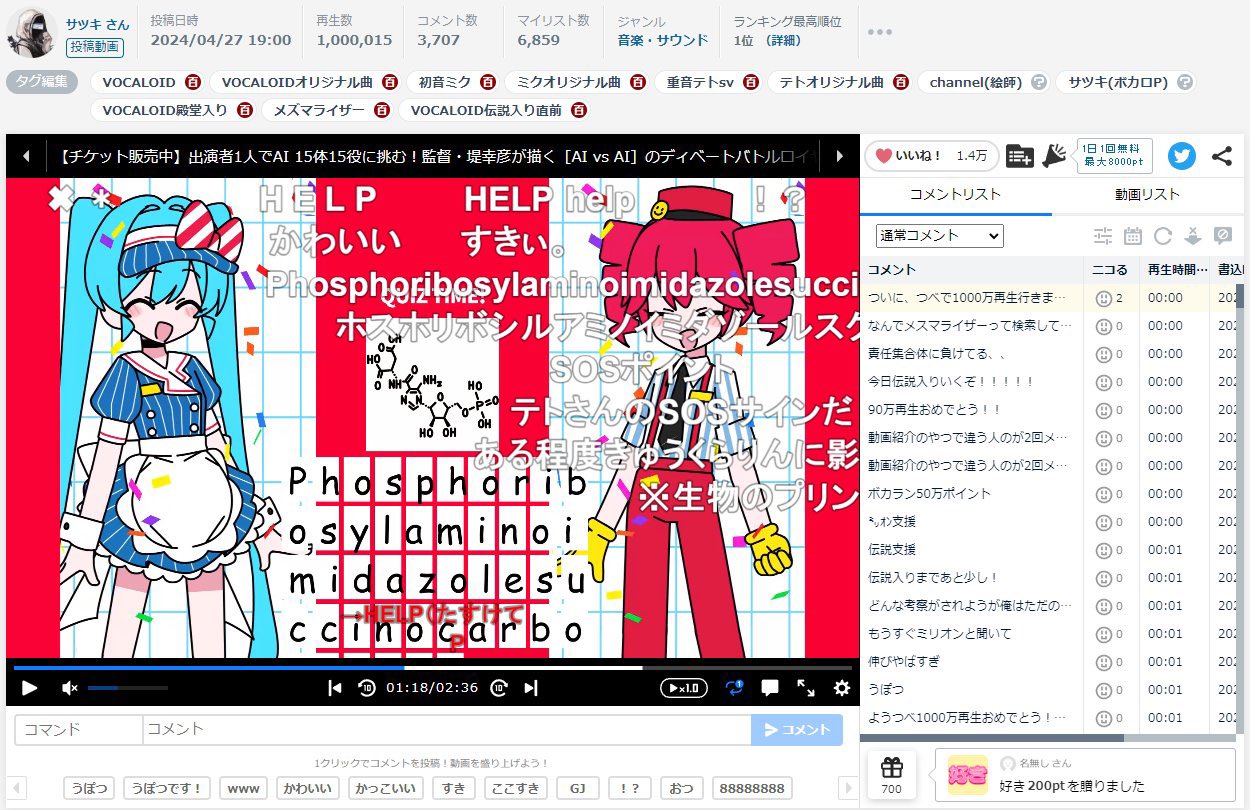Nikoru the 90万再生おめでとう comment
This screenshot has height=810, width=1250.
(x=1103, y=409)
